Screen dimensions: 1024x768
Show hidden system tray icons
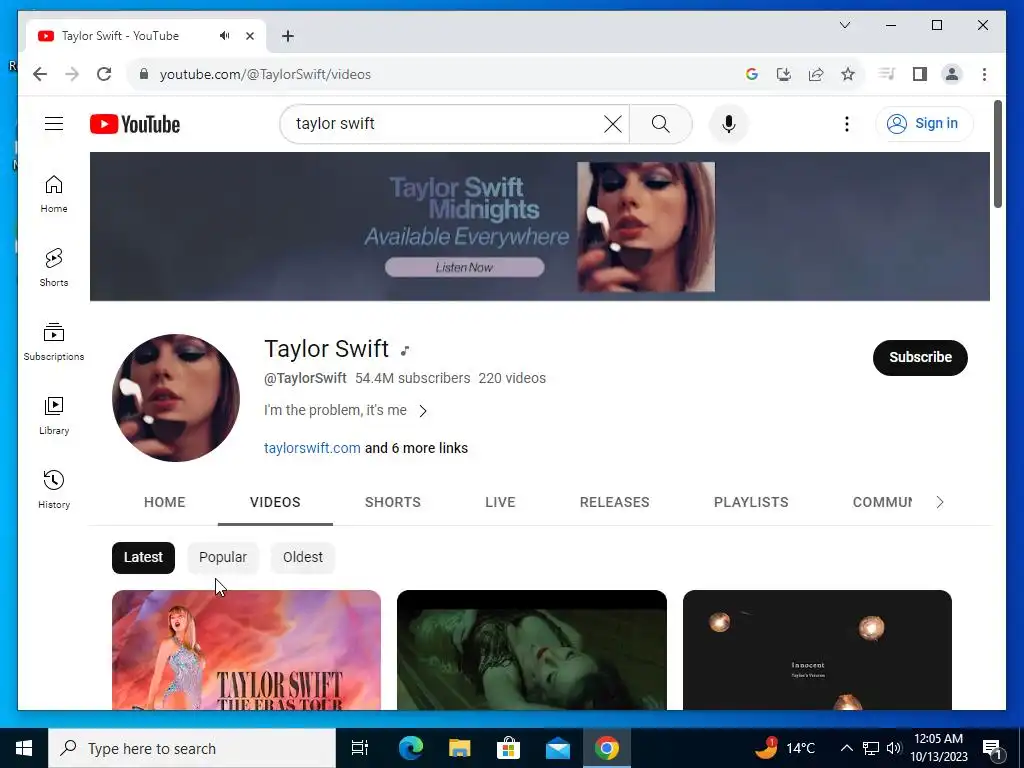[846, 748]
